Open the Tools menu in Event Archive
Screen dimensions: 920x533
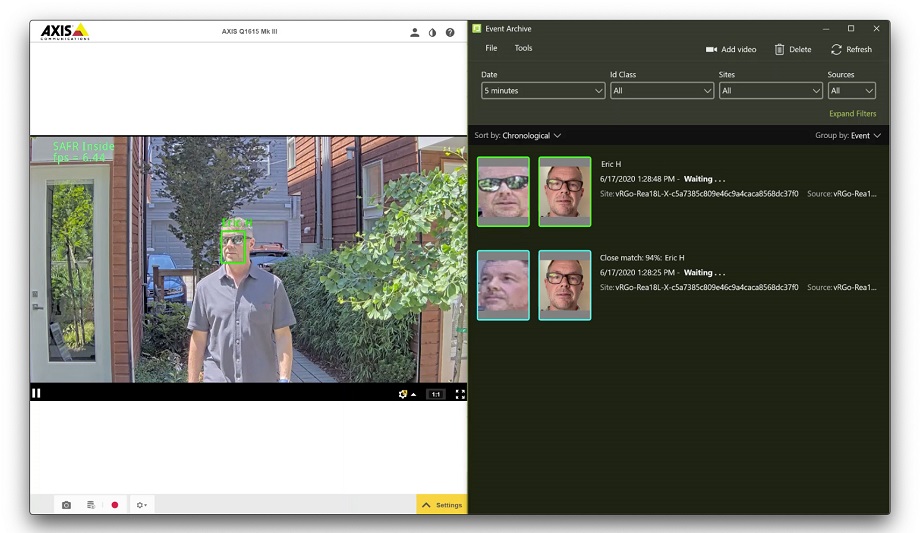point(523,48)
